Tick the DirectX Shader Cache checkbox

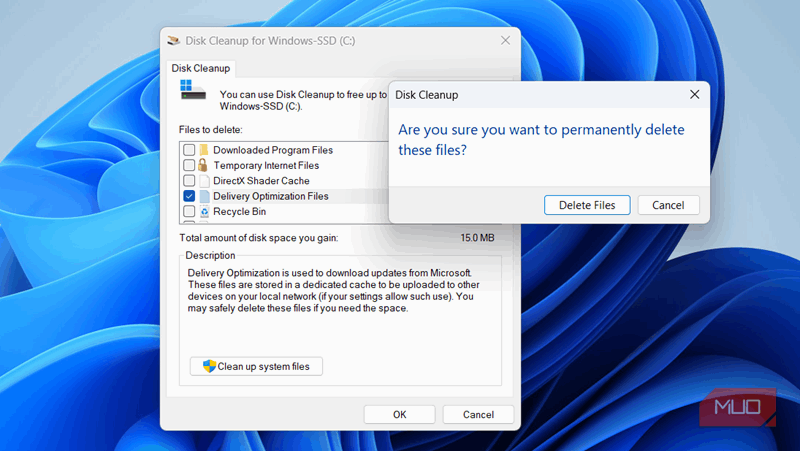pyautogui.click(x=189, y=181)
